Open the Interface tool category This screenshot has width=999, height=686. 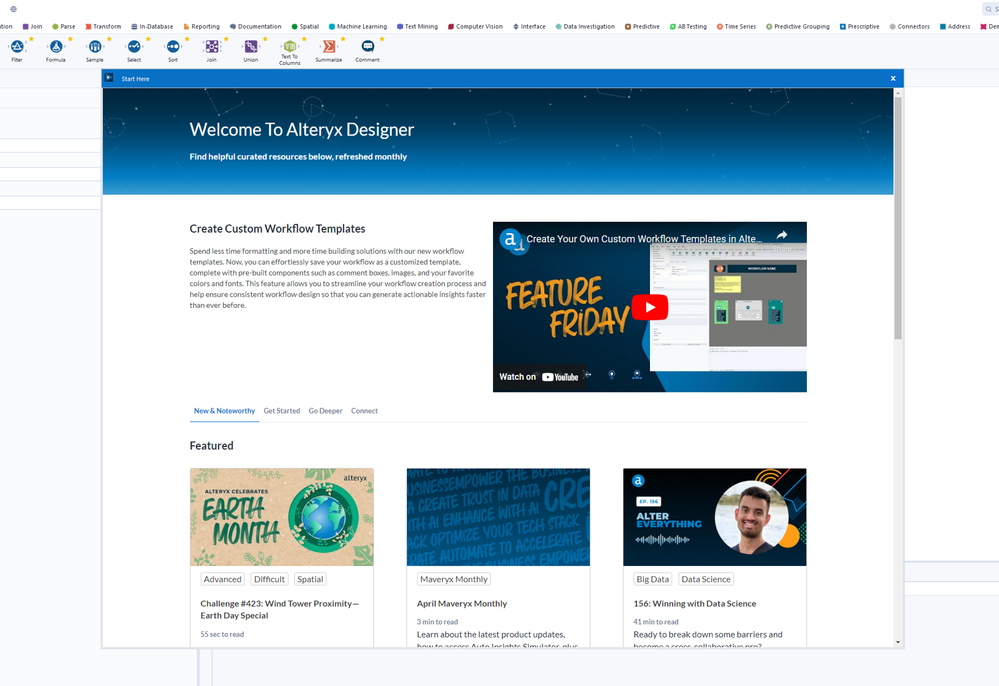click(529, 27)
